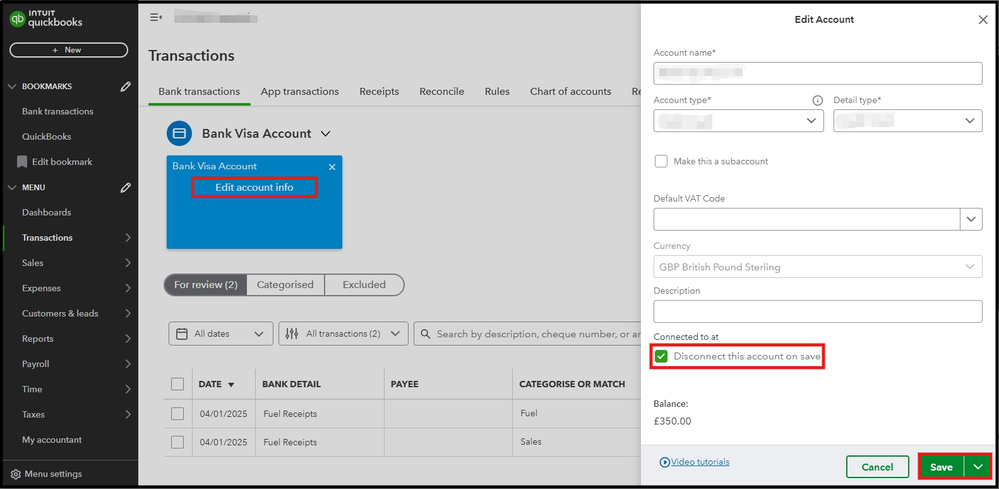Viewport: 999px width, 489px height.
Task: Open the Bank transactions bookmark
Action: coord(57,111)
